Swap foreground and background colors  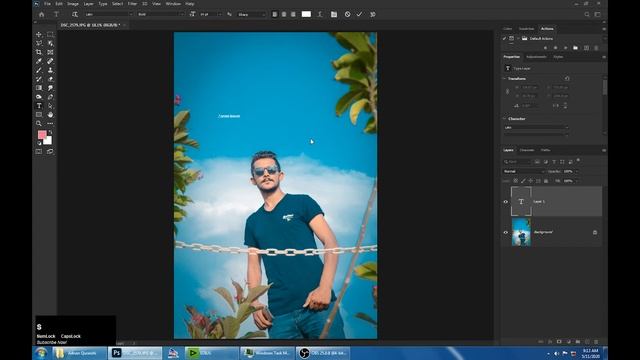(x=50, y=132)
